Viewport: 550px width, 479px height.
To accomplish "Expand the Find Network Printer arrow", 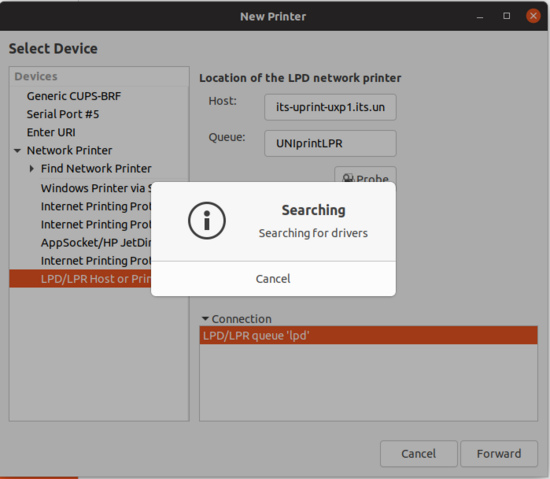I will (32, 169).
